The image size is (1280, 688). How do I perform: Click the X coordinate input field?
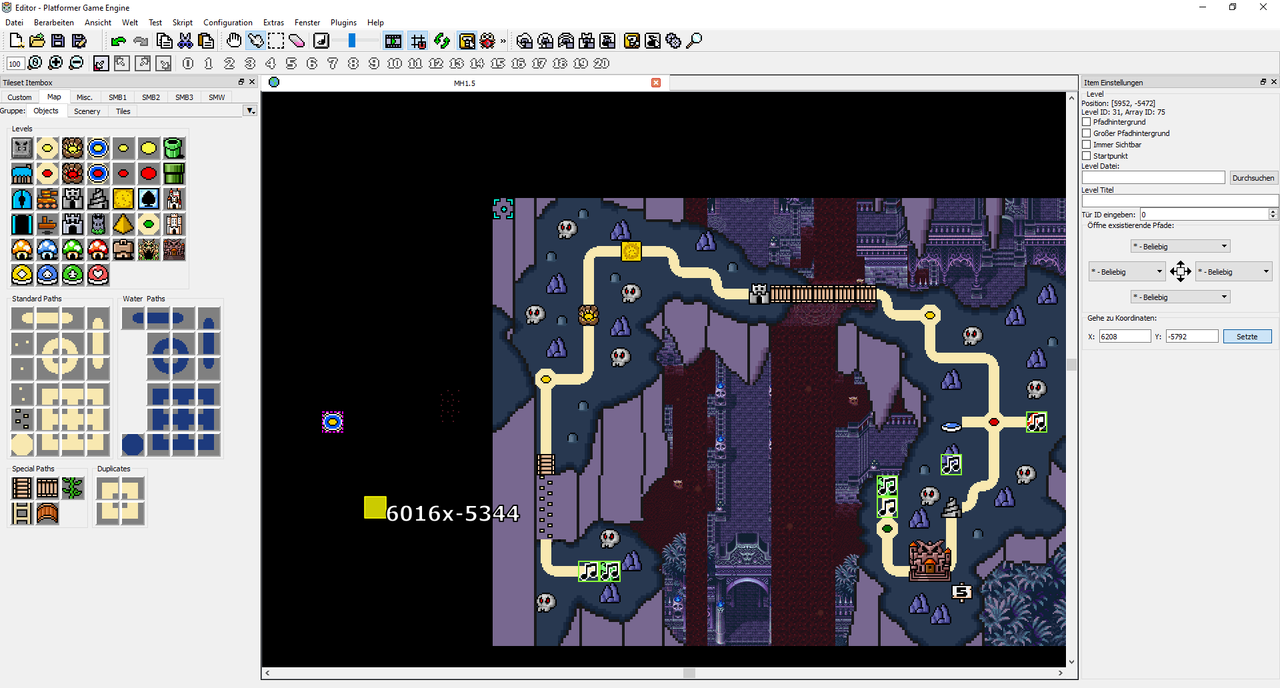coord(1125,337)
